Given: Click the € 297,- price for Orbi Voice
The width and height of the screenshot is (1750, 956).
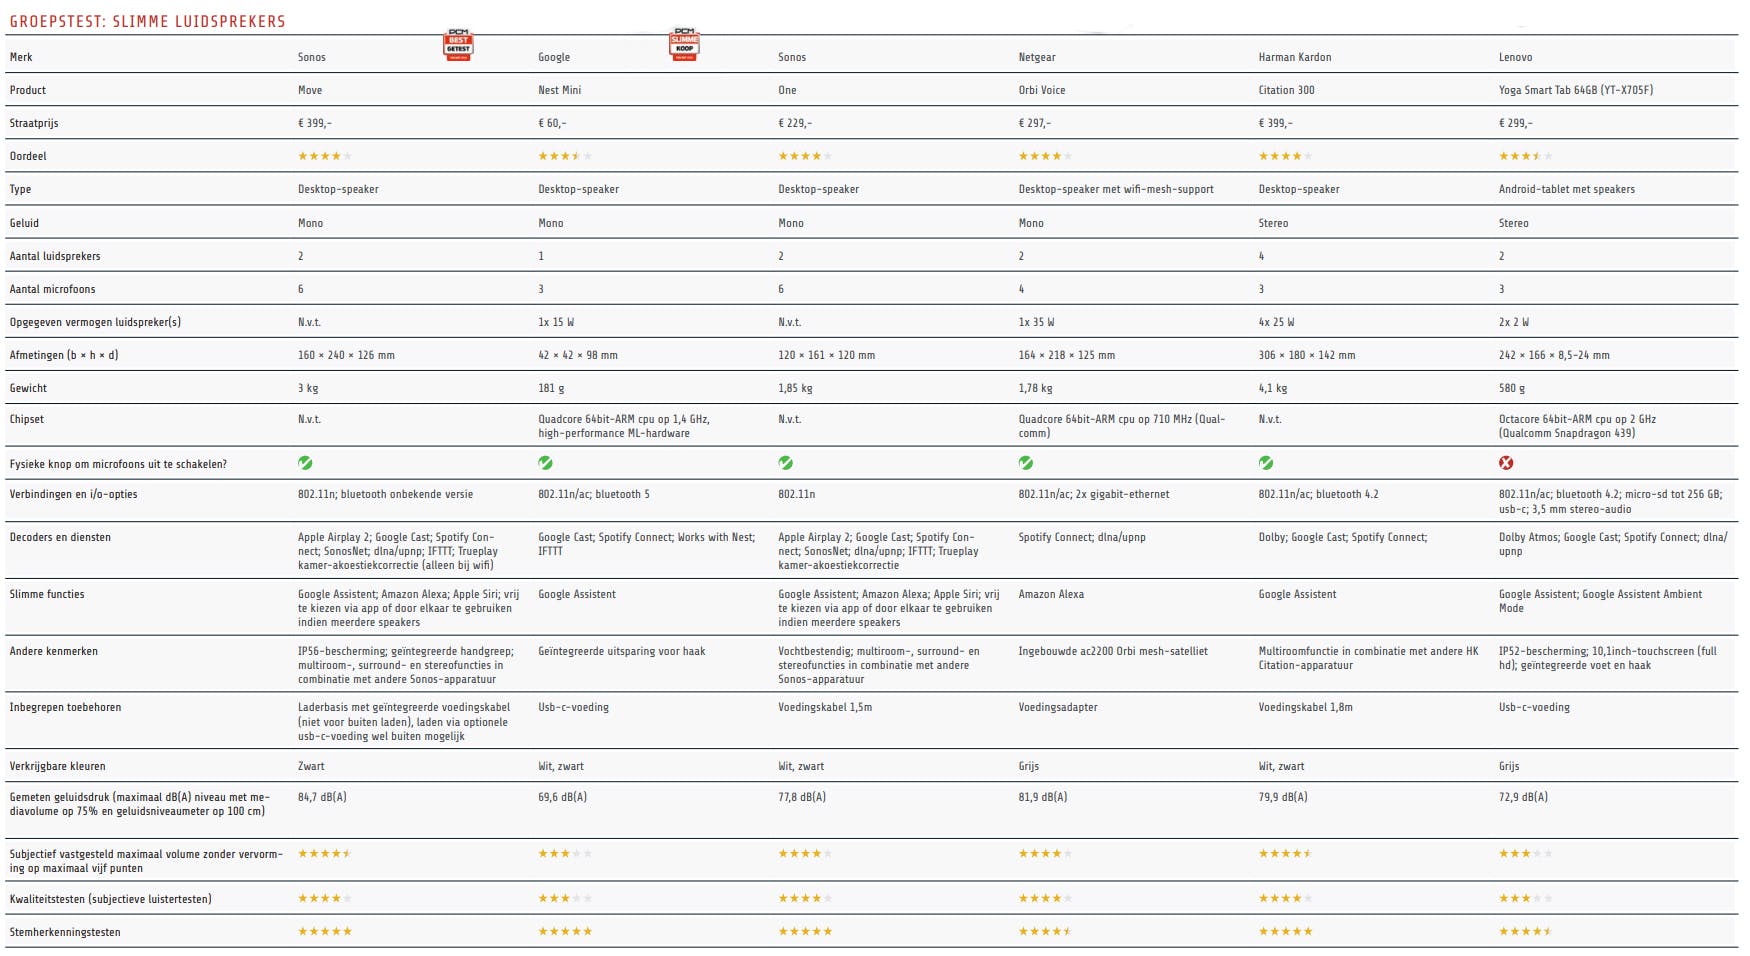Looking at the screenshot, I should [x=1034, y=123].
